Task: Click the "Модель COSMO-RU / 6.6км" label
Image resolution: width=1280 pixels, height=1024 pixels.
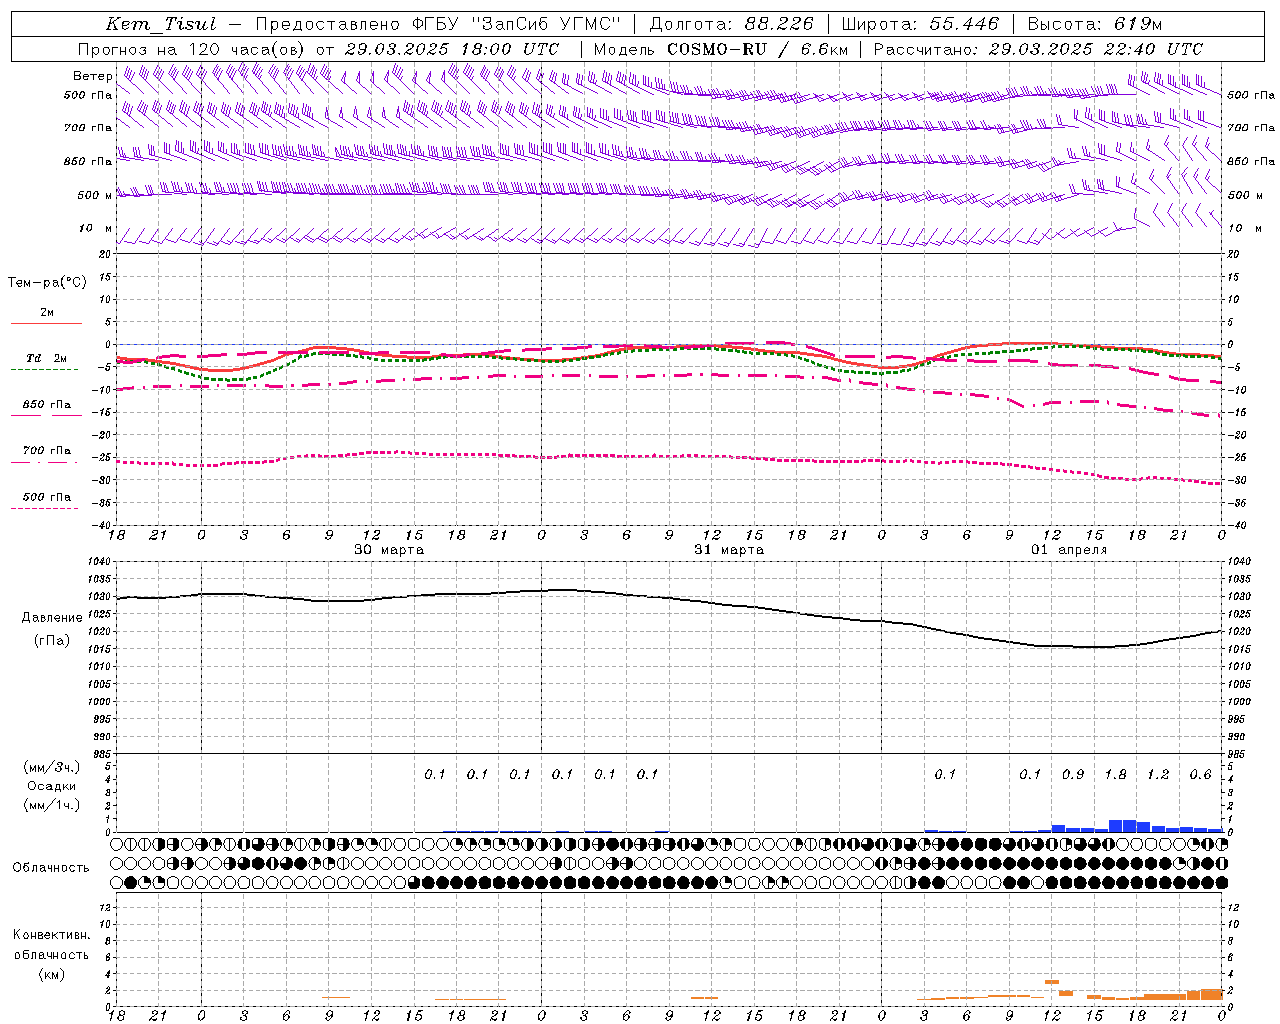Action: [720, 49]
